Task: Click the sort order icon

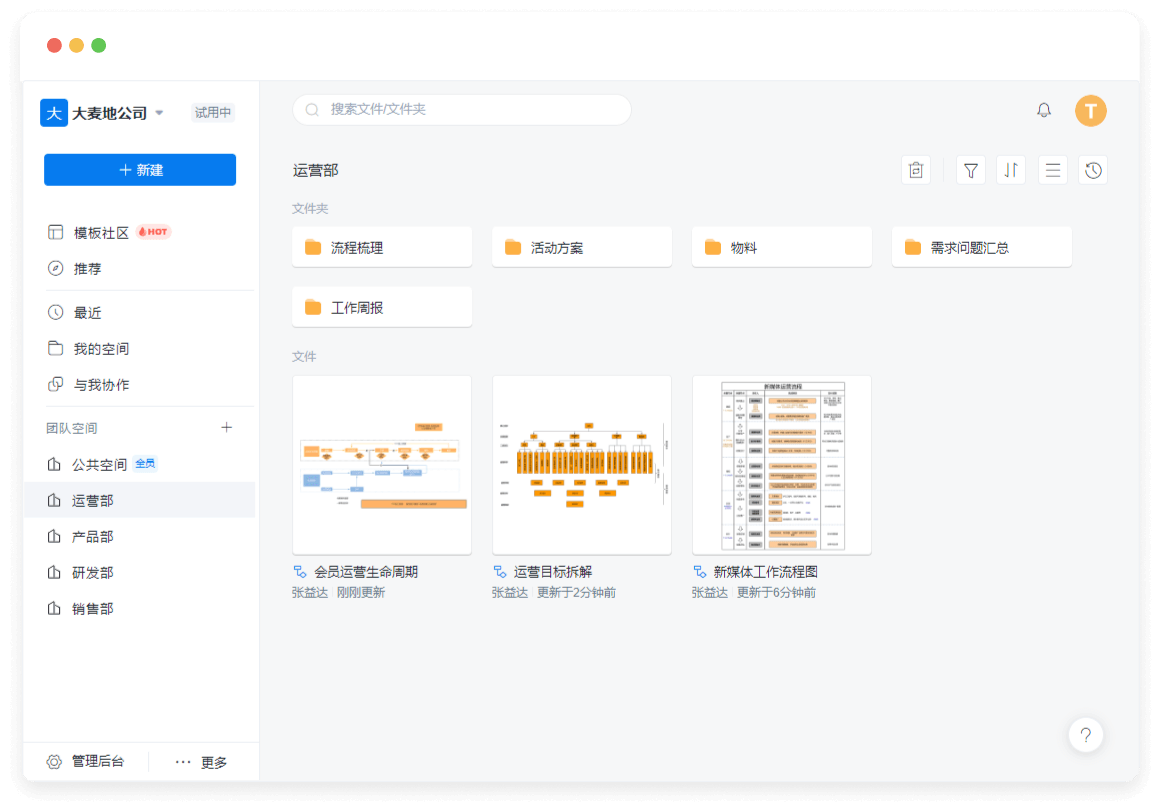Action: click(x=1011, y=170)
